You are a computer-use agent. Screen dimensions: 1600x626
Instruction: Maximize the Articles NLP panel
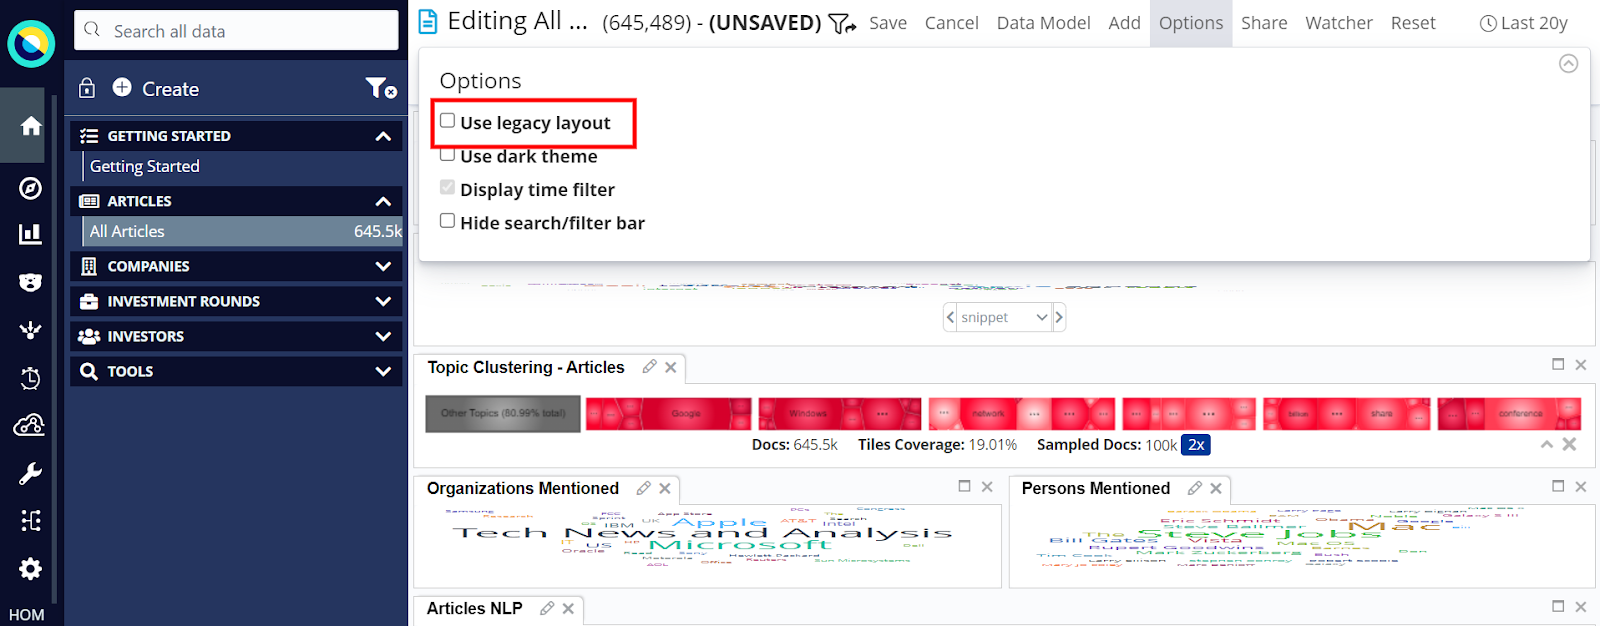point(1558,606)
